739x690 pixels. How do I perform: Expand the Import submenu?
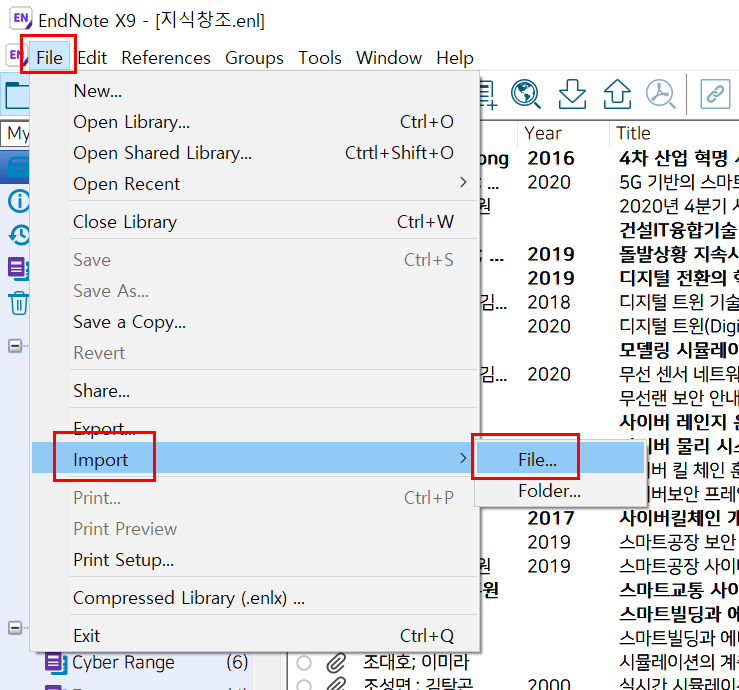255,458
